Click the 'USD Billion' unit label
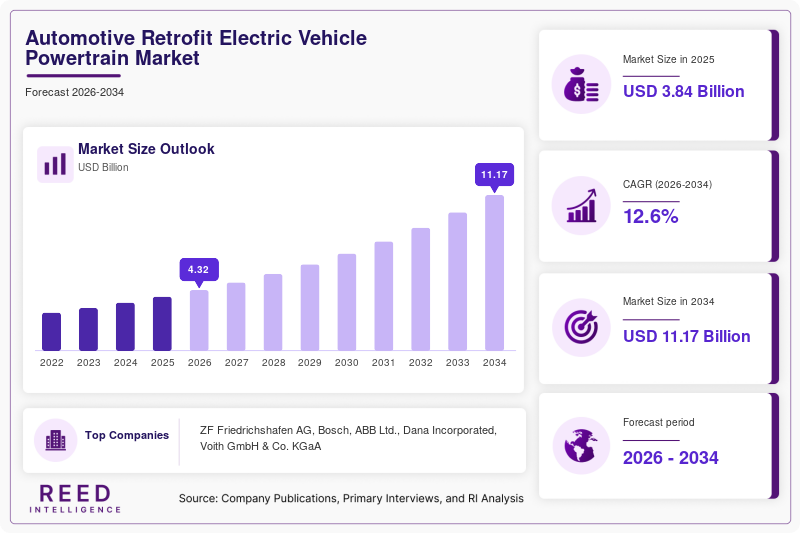 (103, 167)
